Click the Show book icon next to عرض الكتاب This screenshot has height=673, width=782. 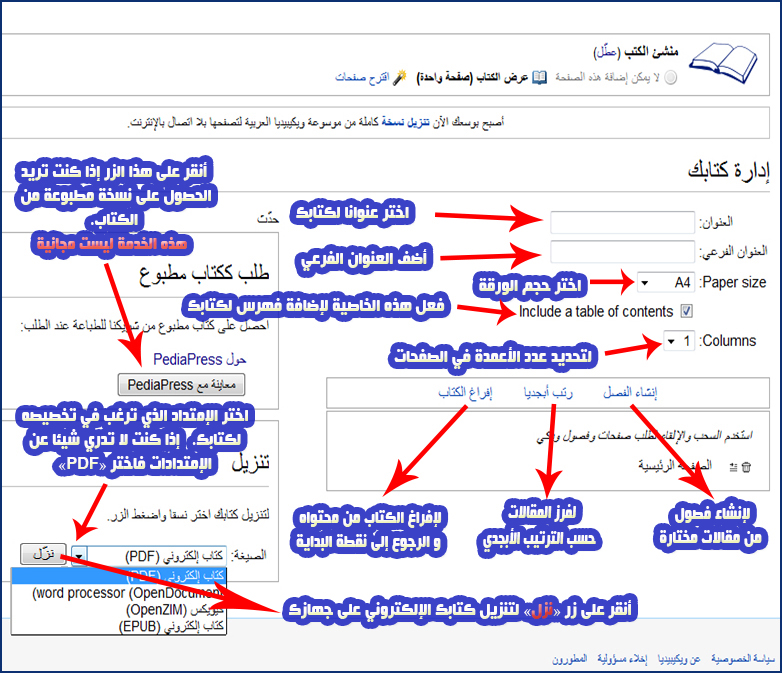click(x=539, y=77)
